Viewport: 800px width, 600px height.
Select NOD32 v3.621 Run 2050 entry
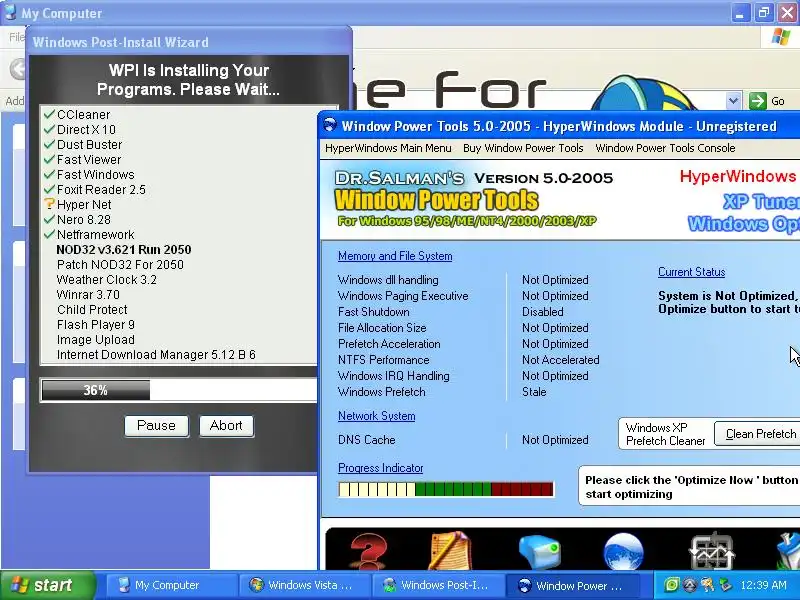(123, 249)
